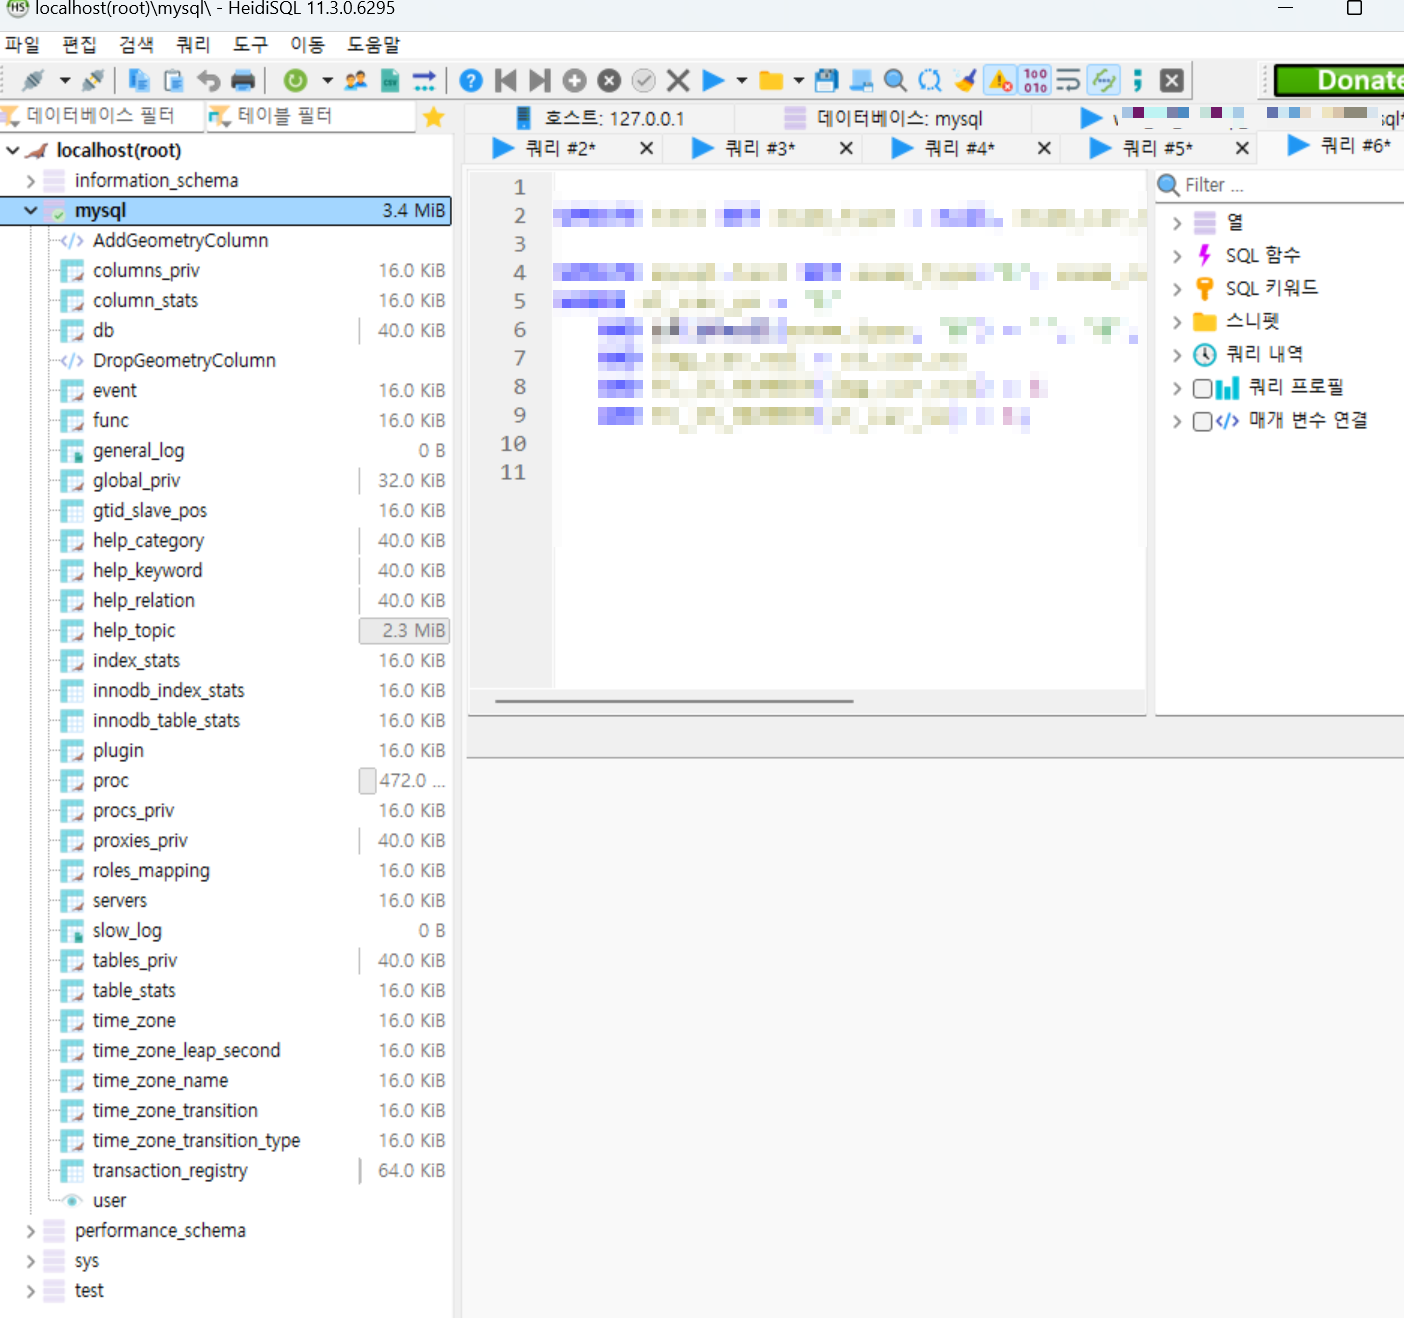Open the refresh dropdown arrow
Image resolution: width=1404 pixels, height=1318 pixels.
pyautogui.click(x=327, y=80)
